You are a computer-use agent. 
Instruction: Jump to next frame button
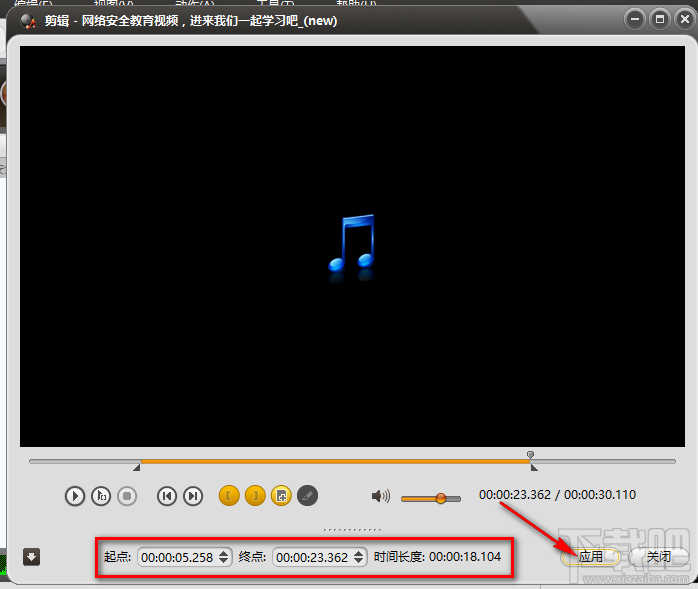pyautogui.click(x=193, y=496)
